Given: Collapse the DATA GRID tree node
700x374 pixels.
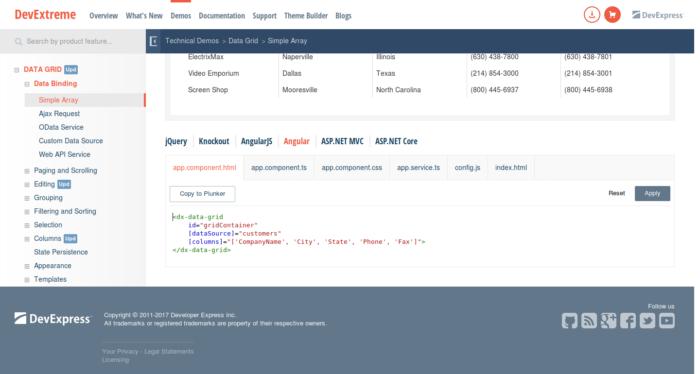Looking at the screenshot, I should point(17,70).
